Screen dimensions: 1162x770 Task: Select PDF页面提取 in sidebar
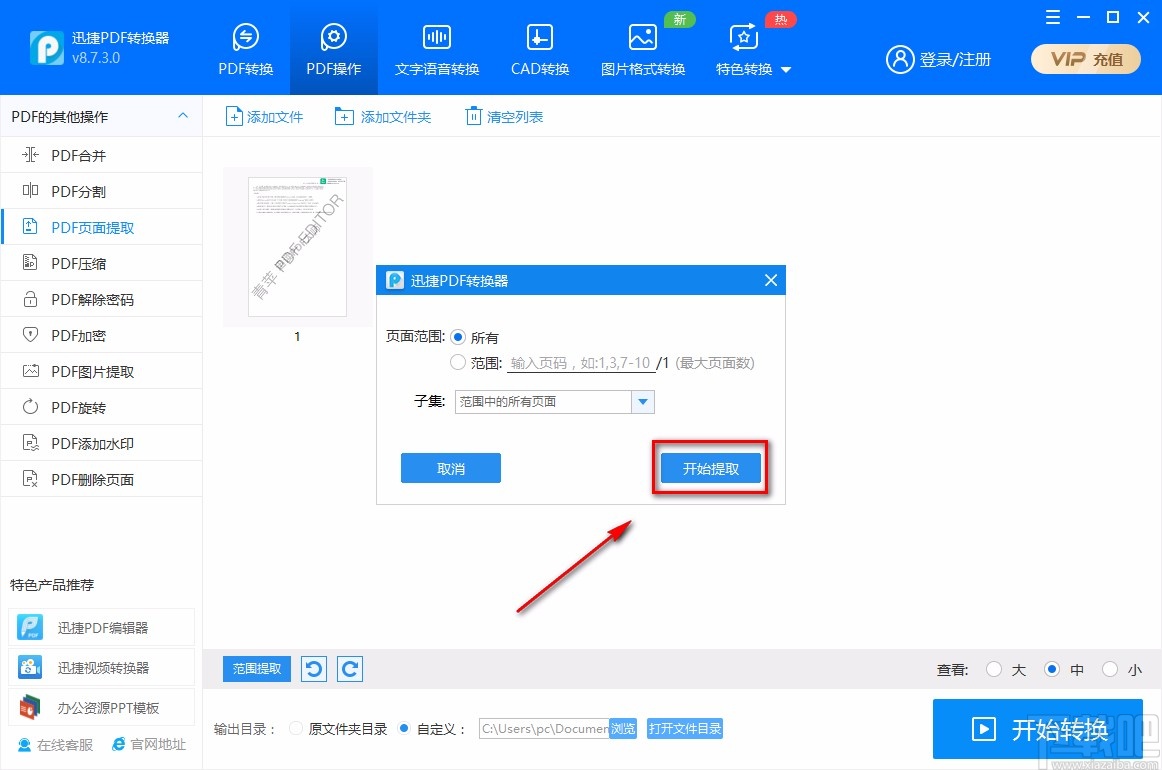click(102, 227)
